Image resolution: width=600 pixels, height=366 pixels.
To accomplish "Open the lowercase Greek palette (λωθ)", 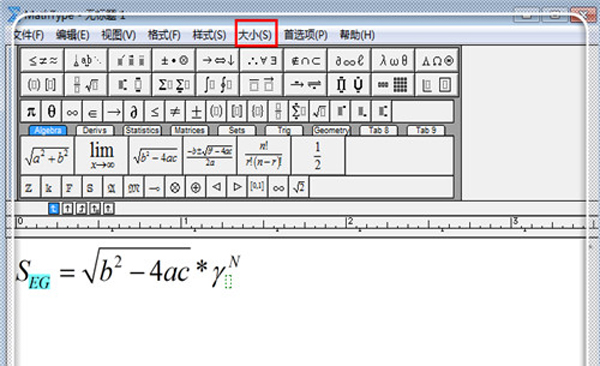I will coord(393,60).
